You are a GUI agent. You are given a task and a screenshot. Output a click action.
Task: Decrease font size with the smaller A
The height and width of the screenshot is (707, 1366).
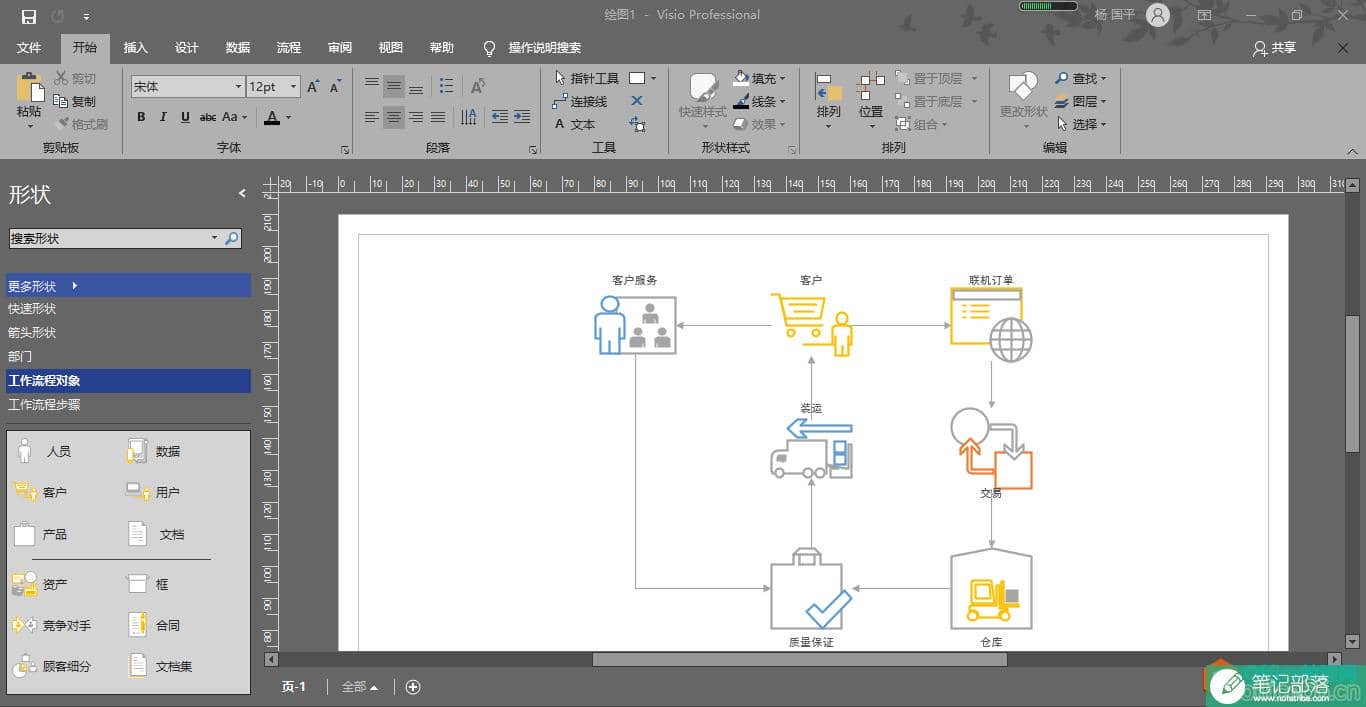click(335, 87)
